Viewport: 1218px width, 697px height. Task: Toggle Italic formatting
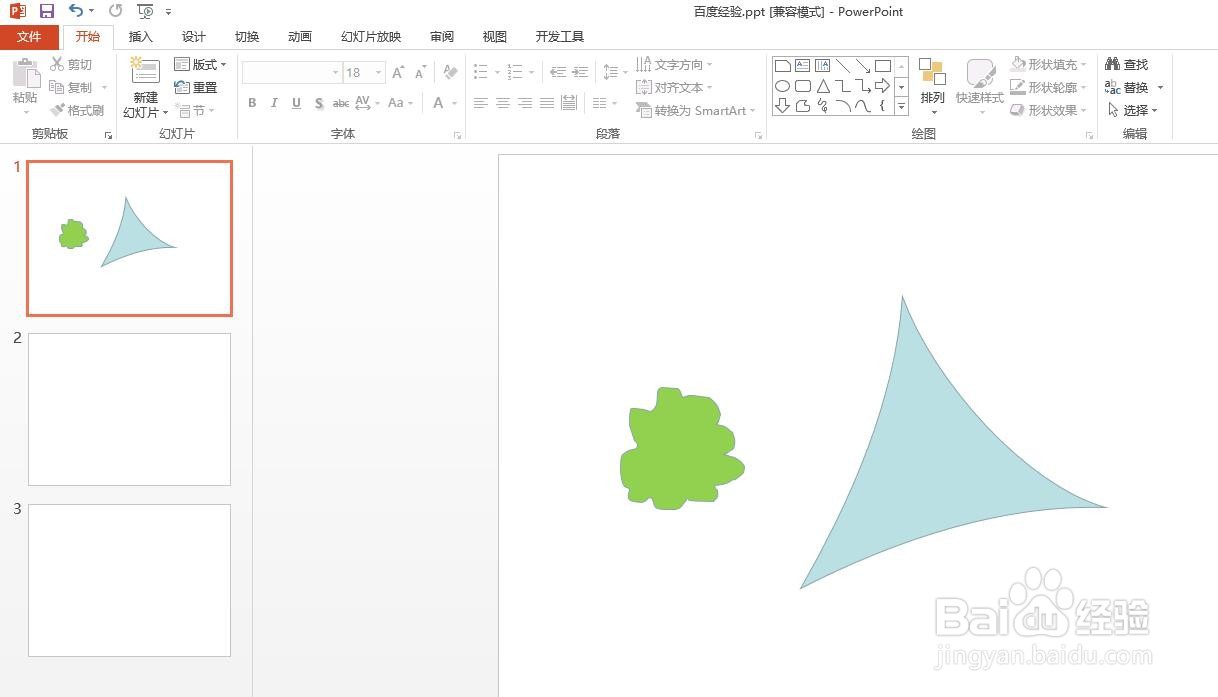274,103
